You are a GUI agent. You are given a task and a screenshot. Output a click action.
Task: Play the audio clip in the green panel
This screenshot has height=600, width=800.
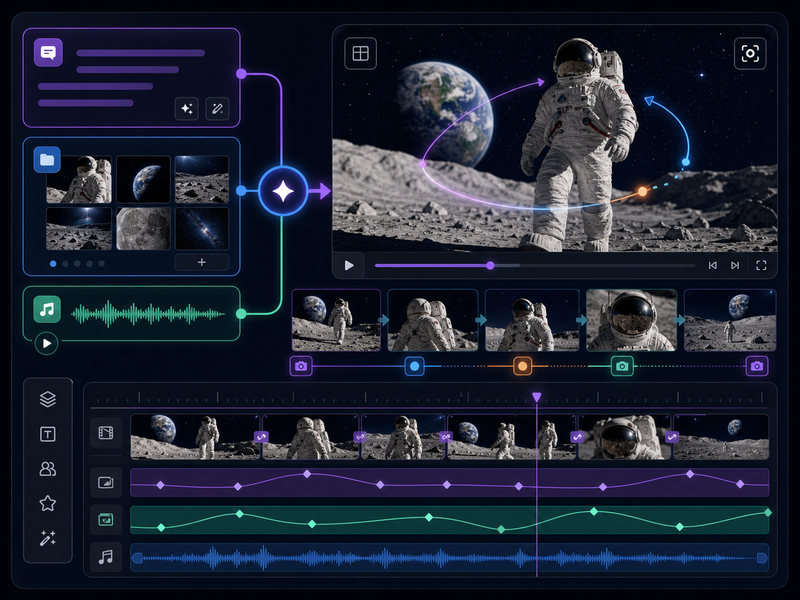coord(46,343)
